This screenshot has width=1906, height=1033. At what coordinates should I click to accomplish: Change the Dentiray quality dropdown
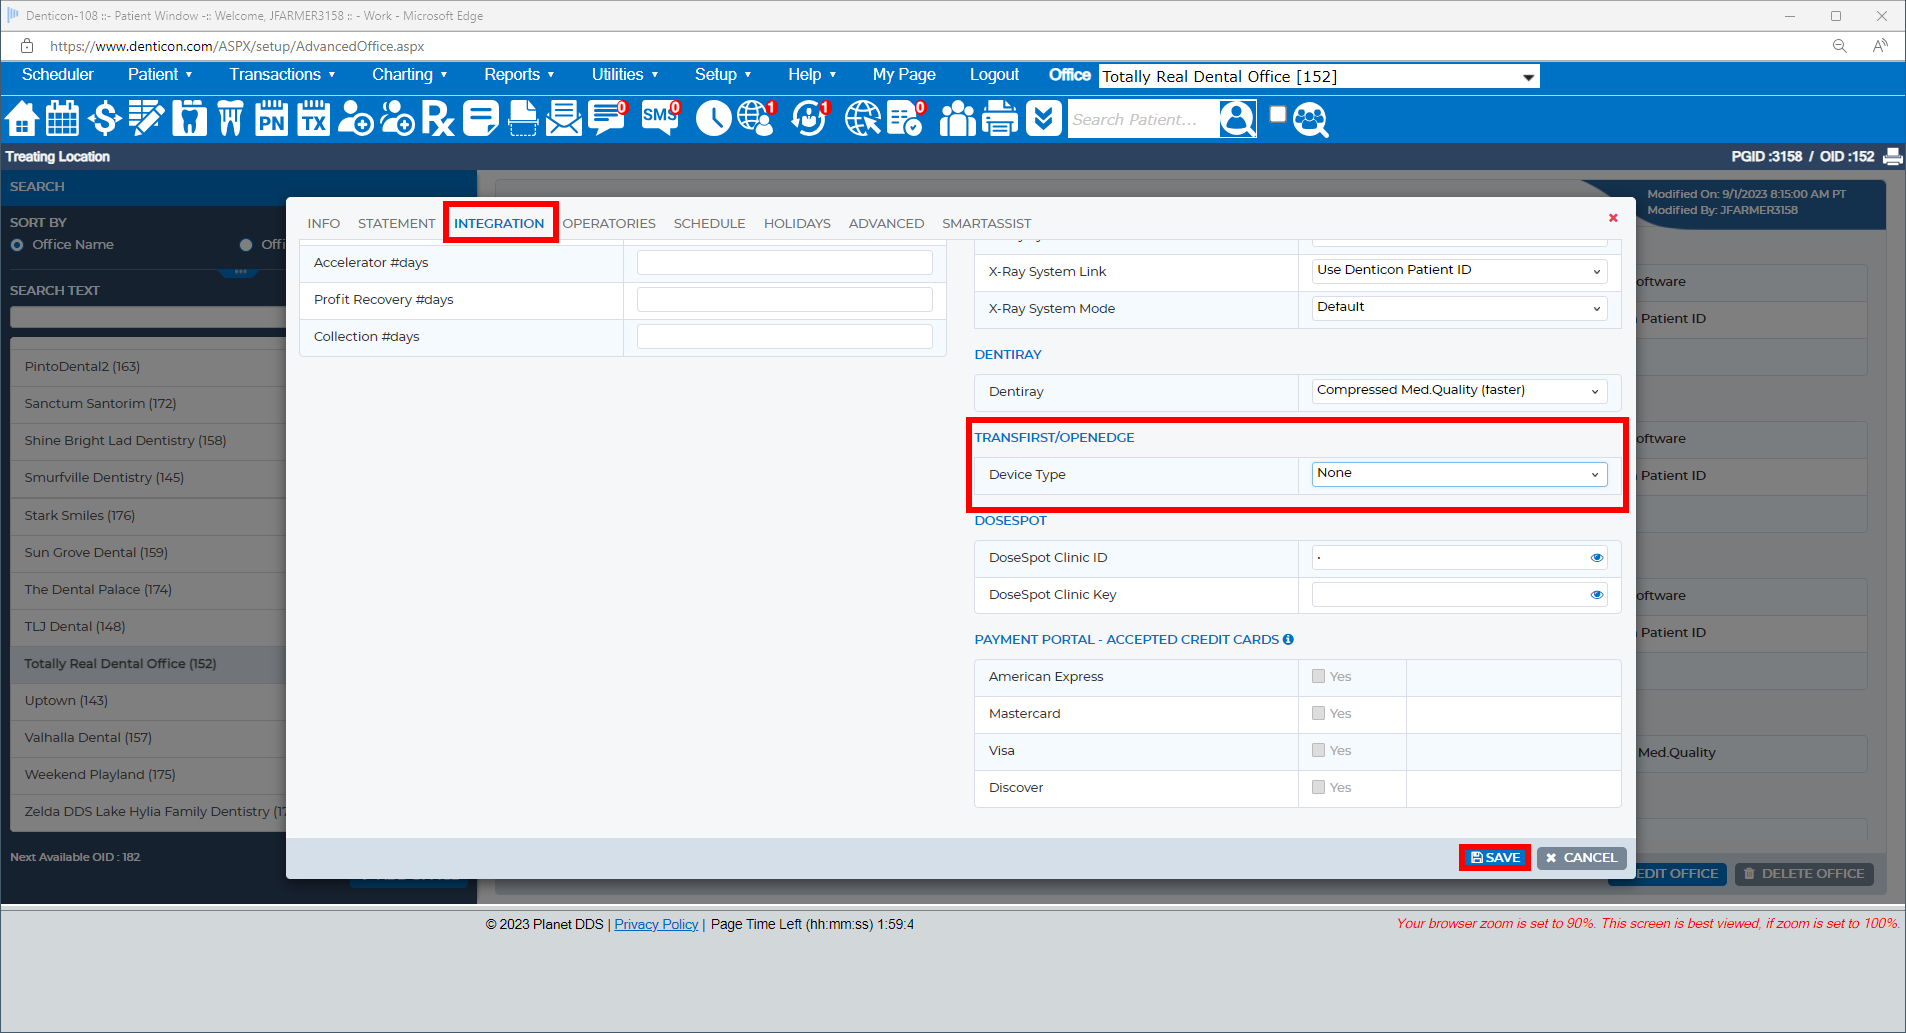click(1457, 391)
